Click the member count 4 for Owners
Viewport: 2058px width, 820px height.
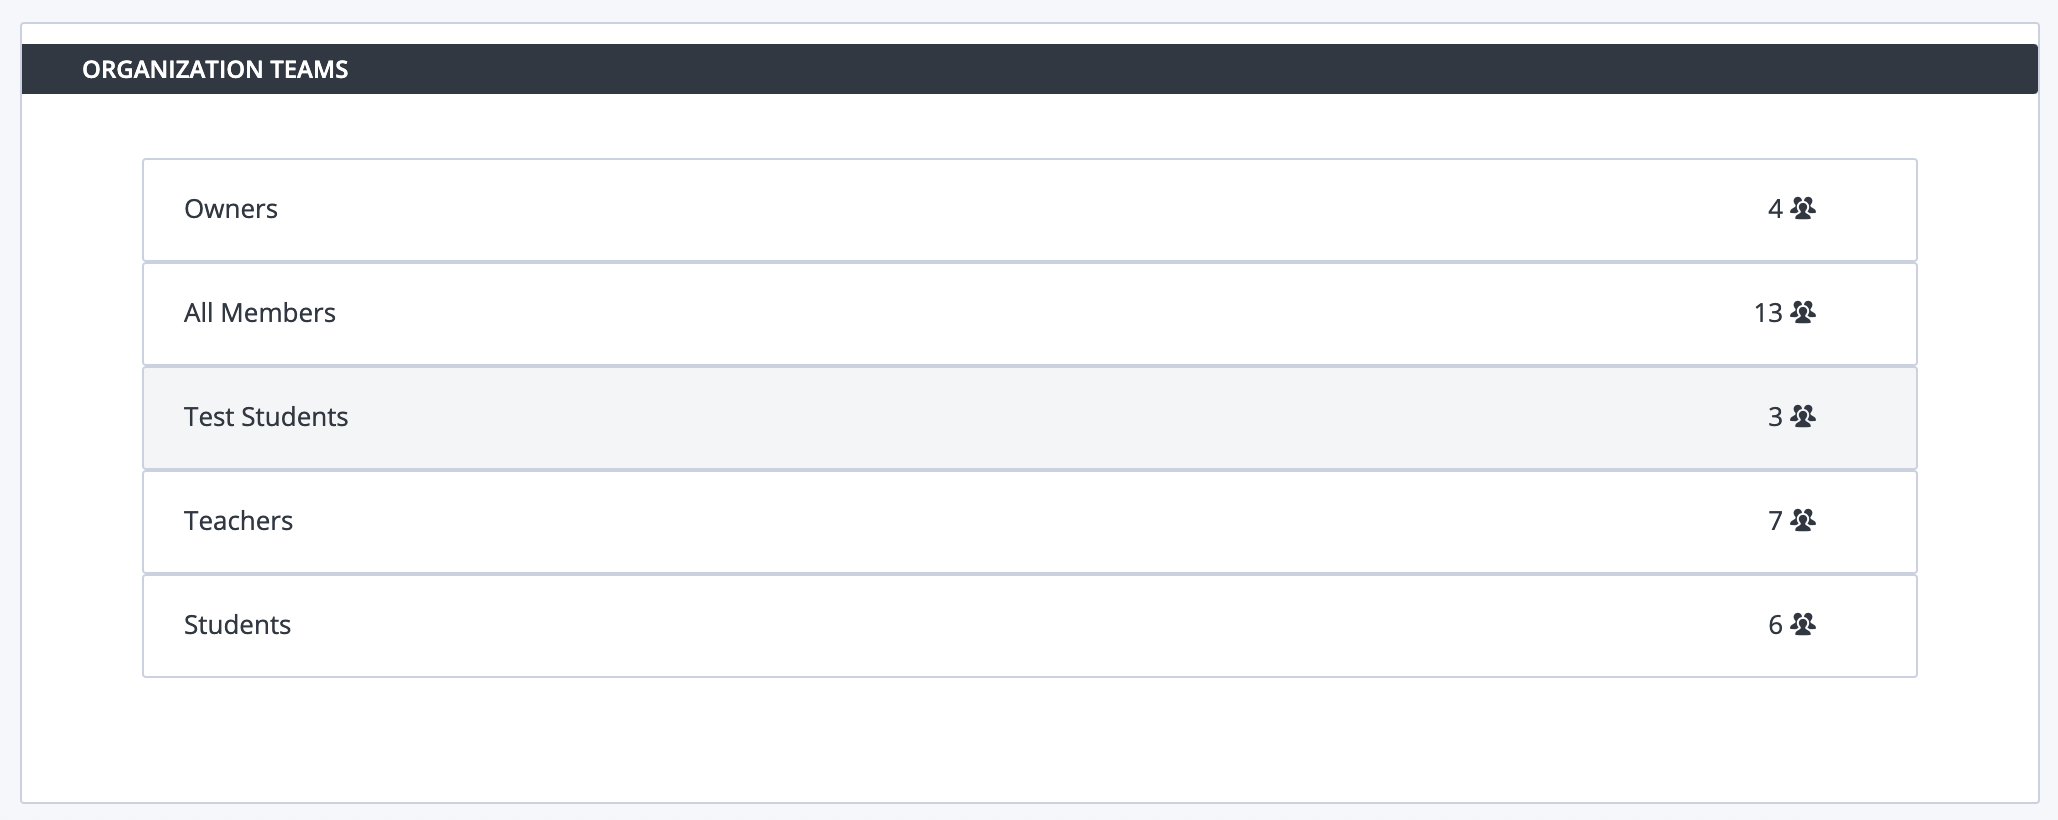pos(1775,209)
